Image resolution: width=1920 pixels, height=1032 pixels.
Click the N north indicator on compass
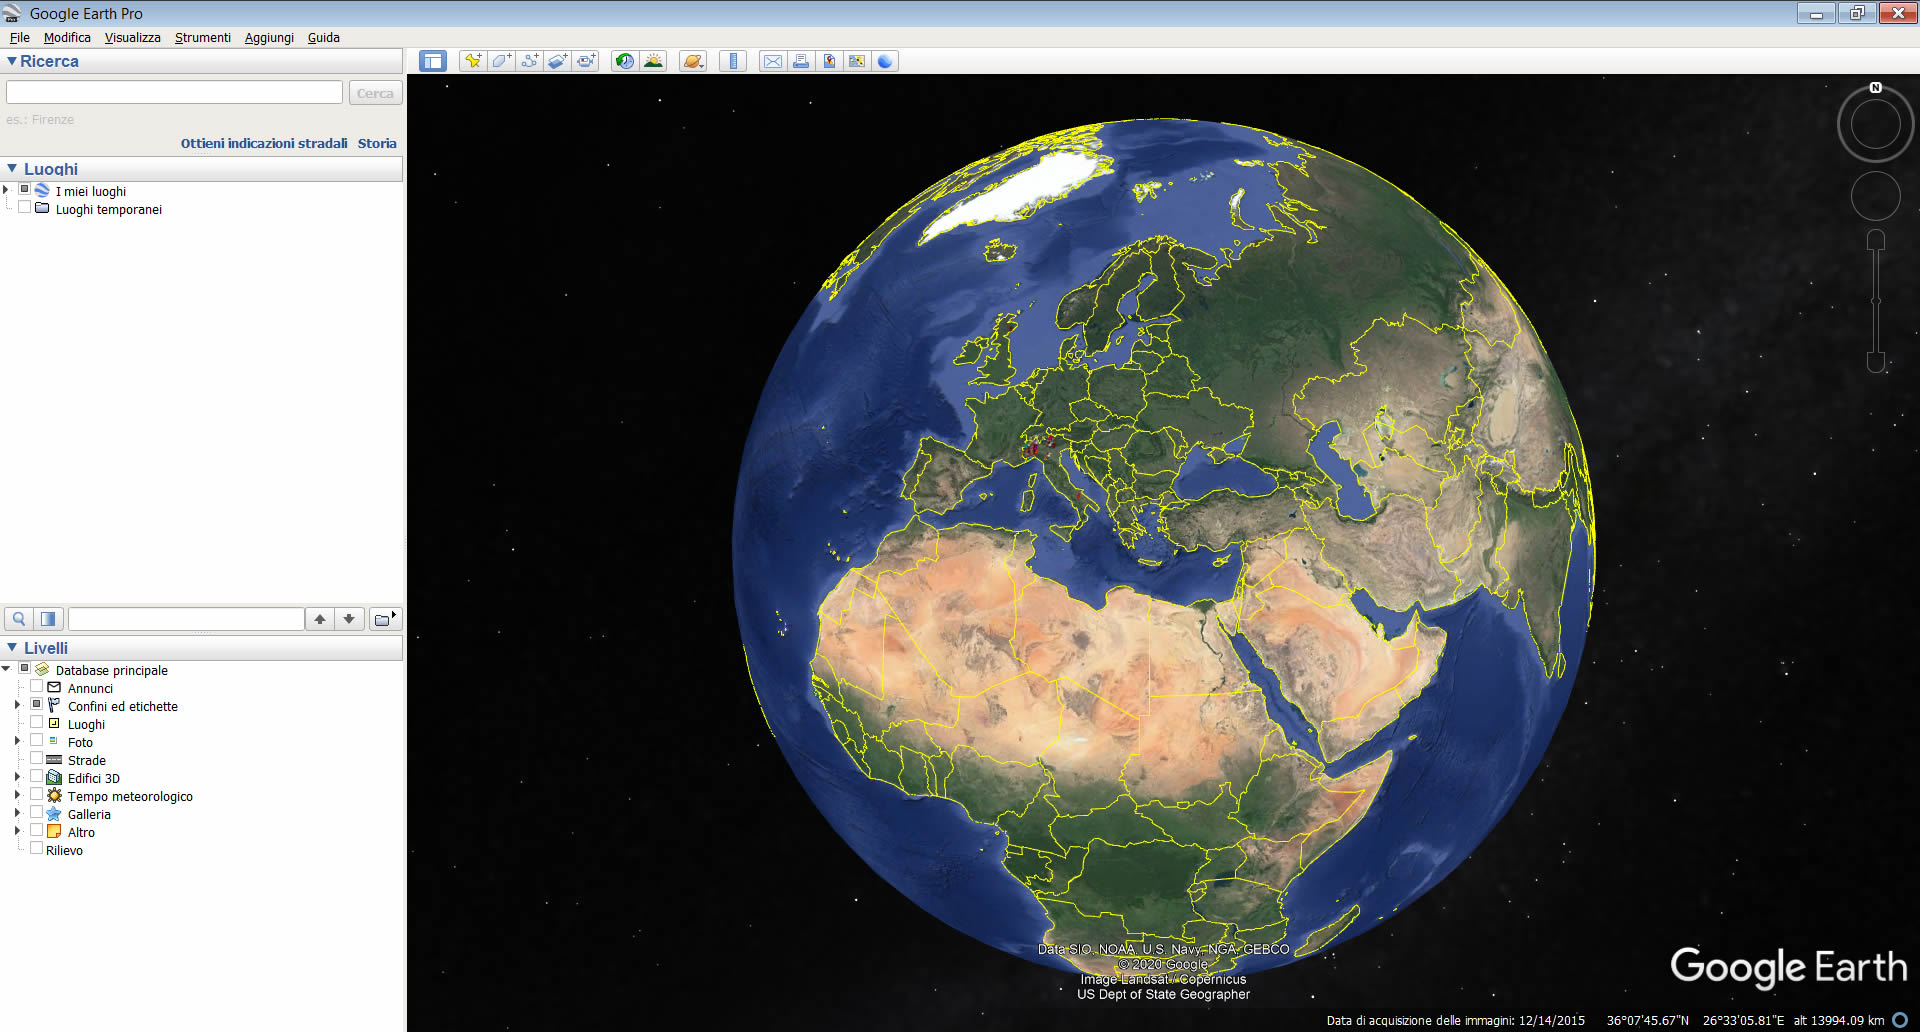click(1876, 88)
